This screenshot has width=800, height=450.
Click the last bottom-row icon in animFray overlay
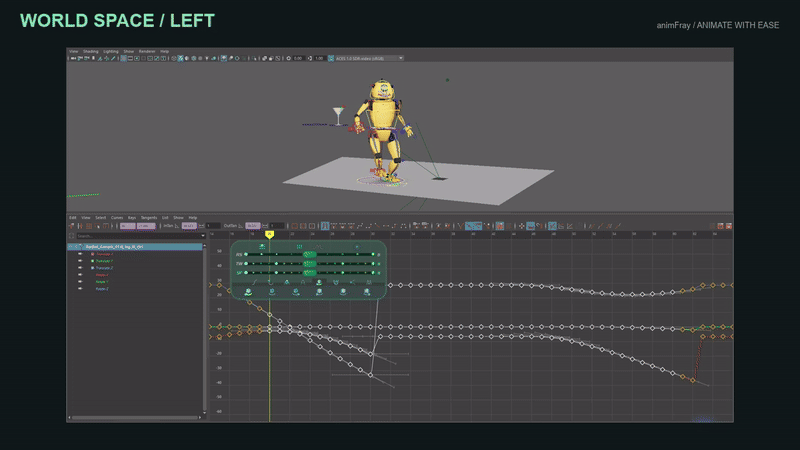[x=367, y=292]
